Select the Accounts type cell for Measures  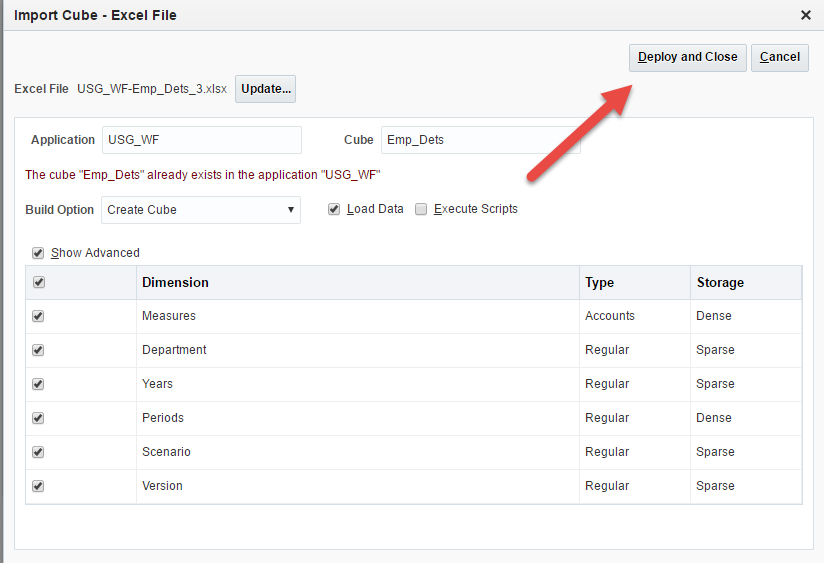[x=609, y=316]
